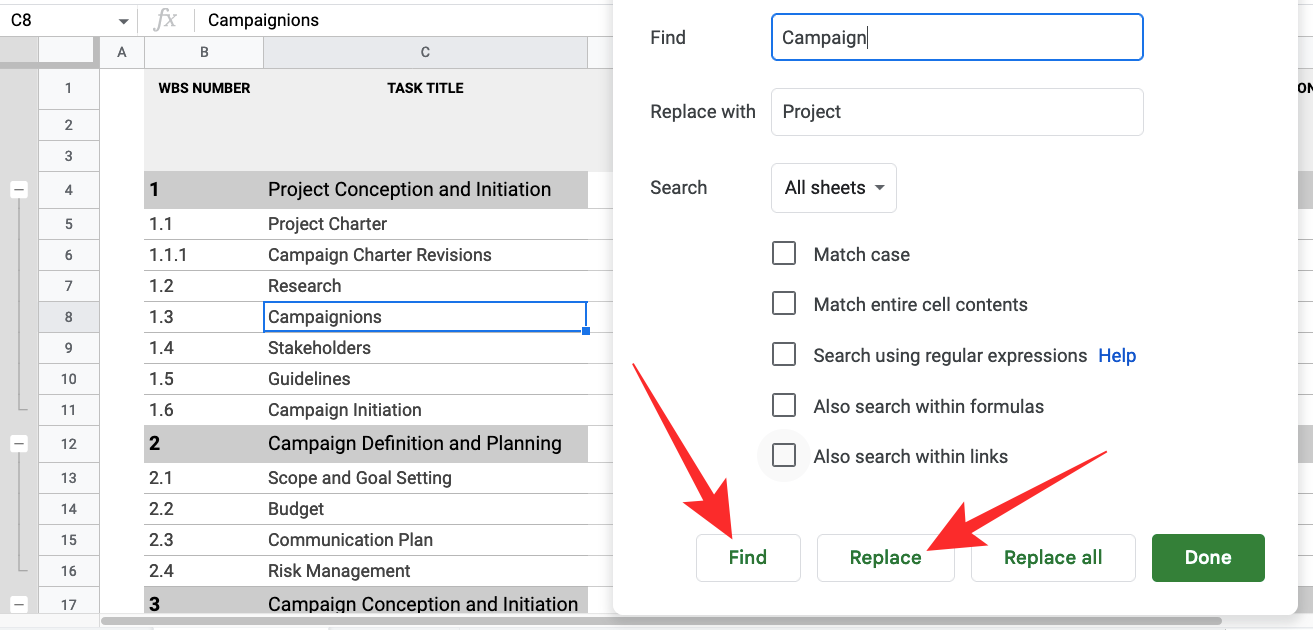Tick the Match case checkbox
This screenshot has height=630, width=1313.
784,253
